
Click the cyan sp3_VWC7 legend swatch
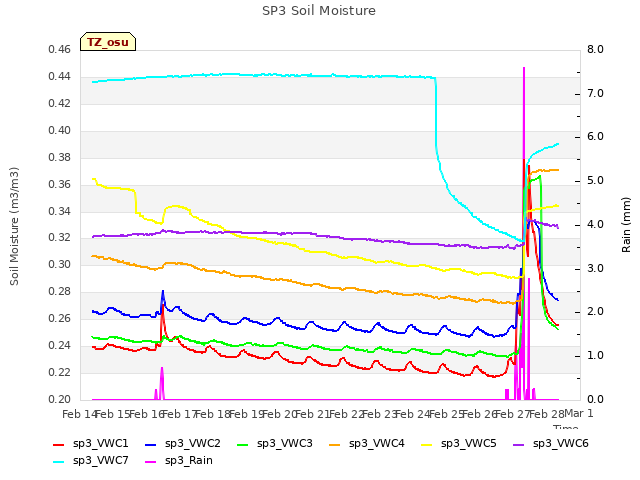(59, 462)
